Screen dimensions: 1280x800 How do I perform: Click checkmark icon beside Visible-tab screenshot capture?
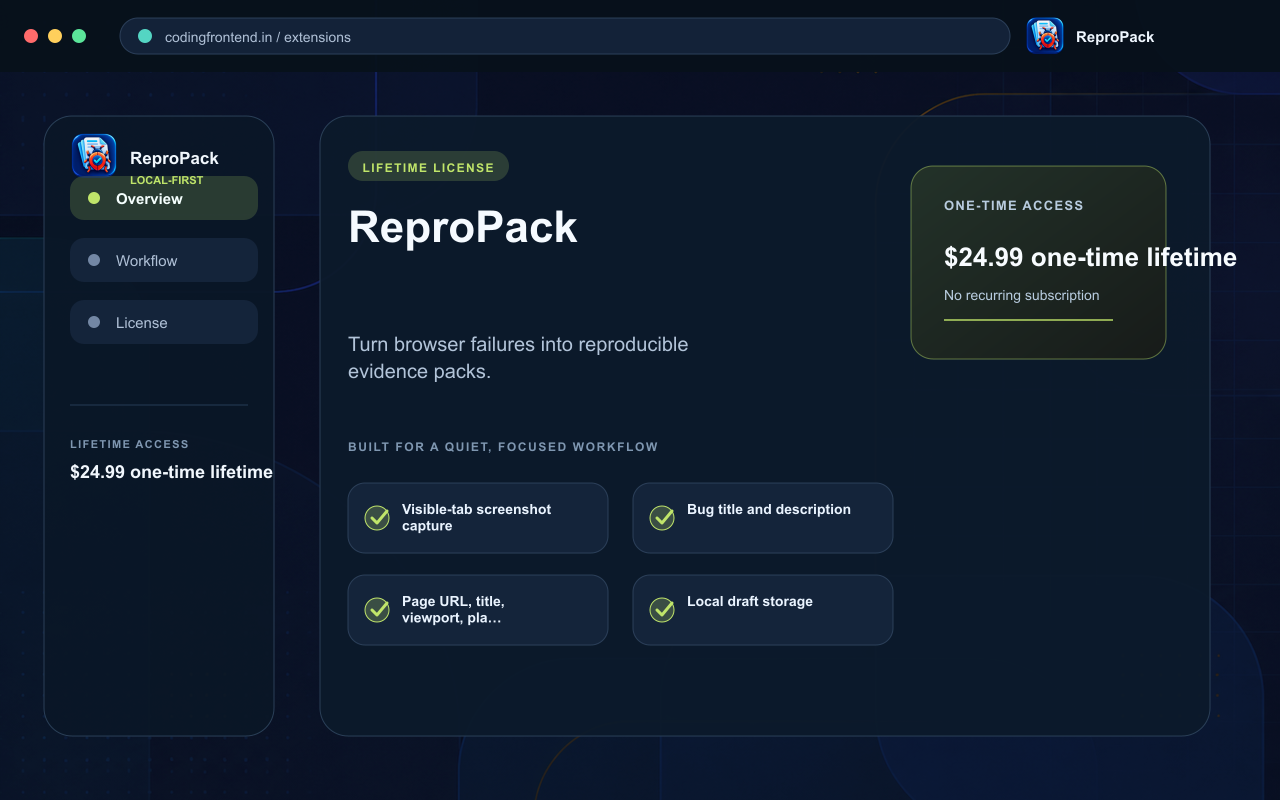[x=377, y=517]
